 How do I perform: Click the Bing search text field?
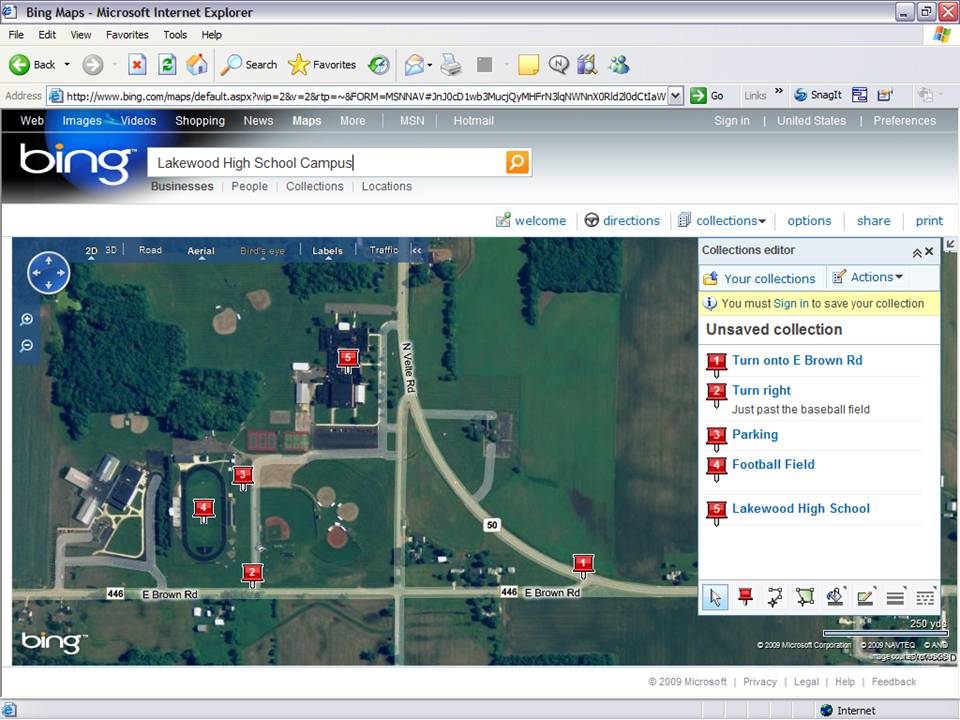click(327, 162)
